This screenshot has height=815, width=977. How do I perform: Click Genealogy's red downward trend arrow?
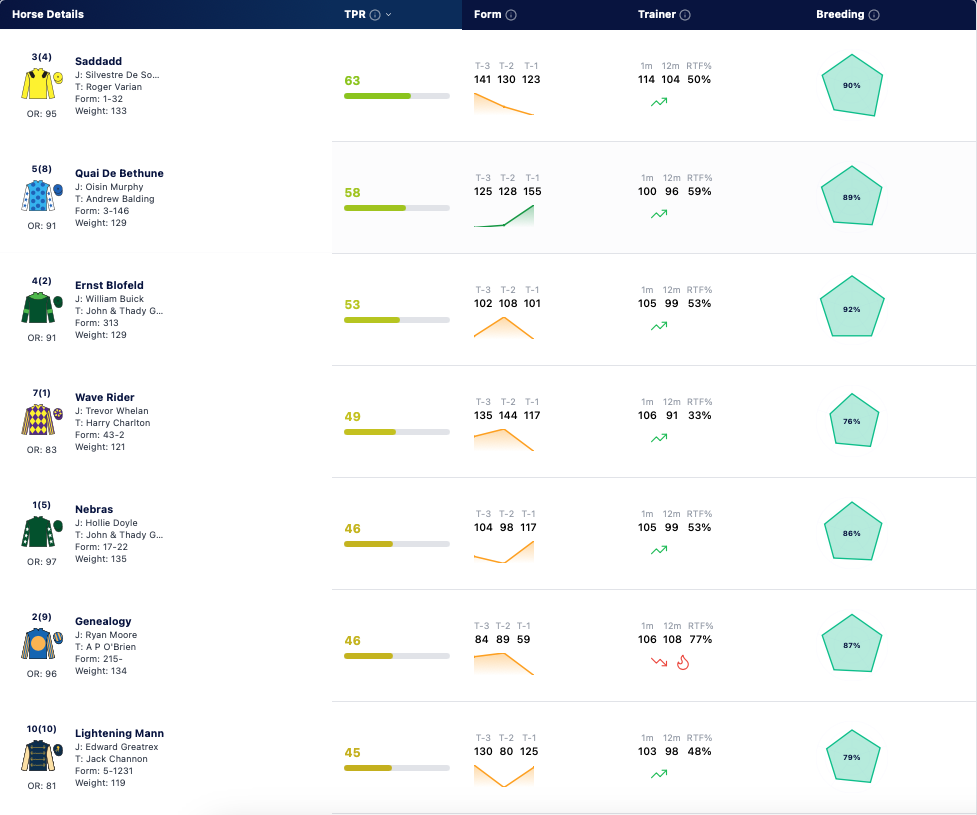pos(659,662)
